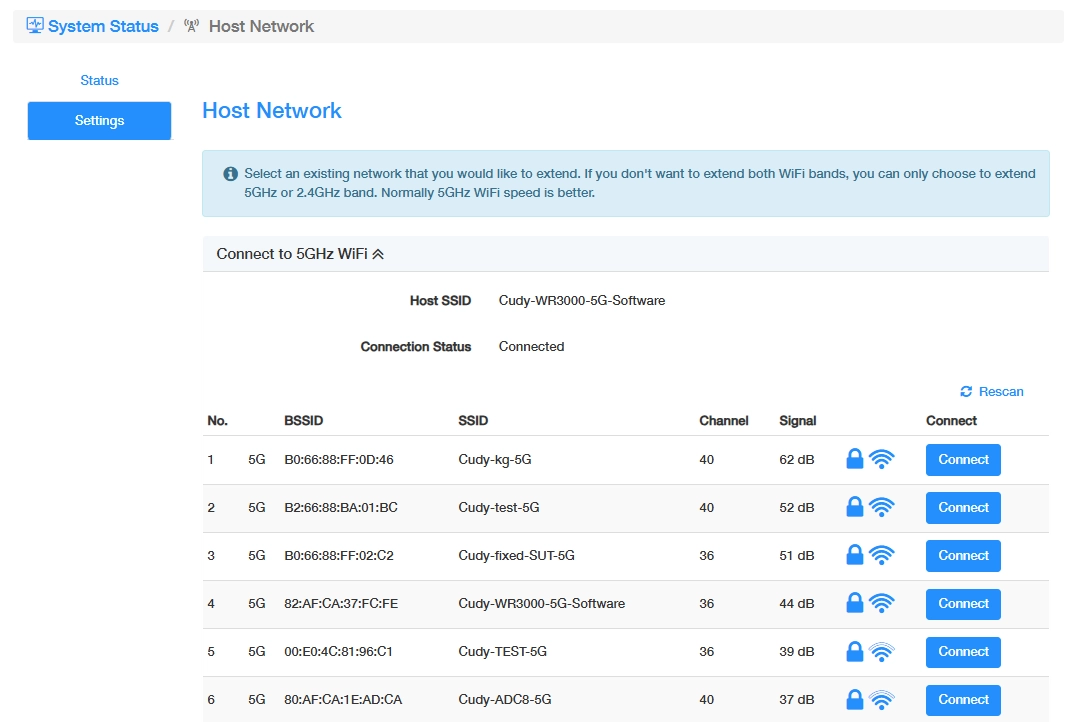Connect to network with BSSID 82:AF:CA:37:FC:FE

tap(963, 604)
